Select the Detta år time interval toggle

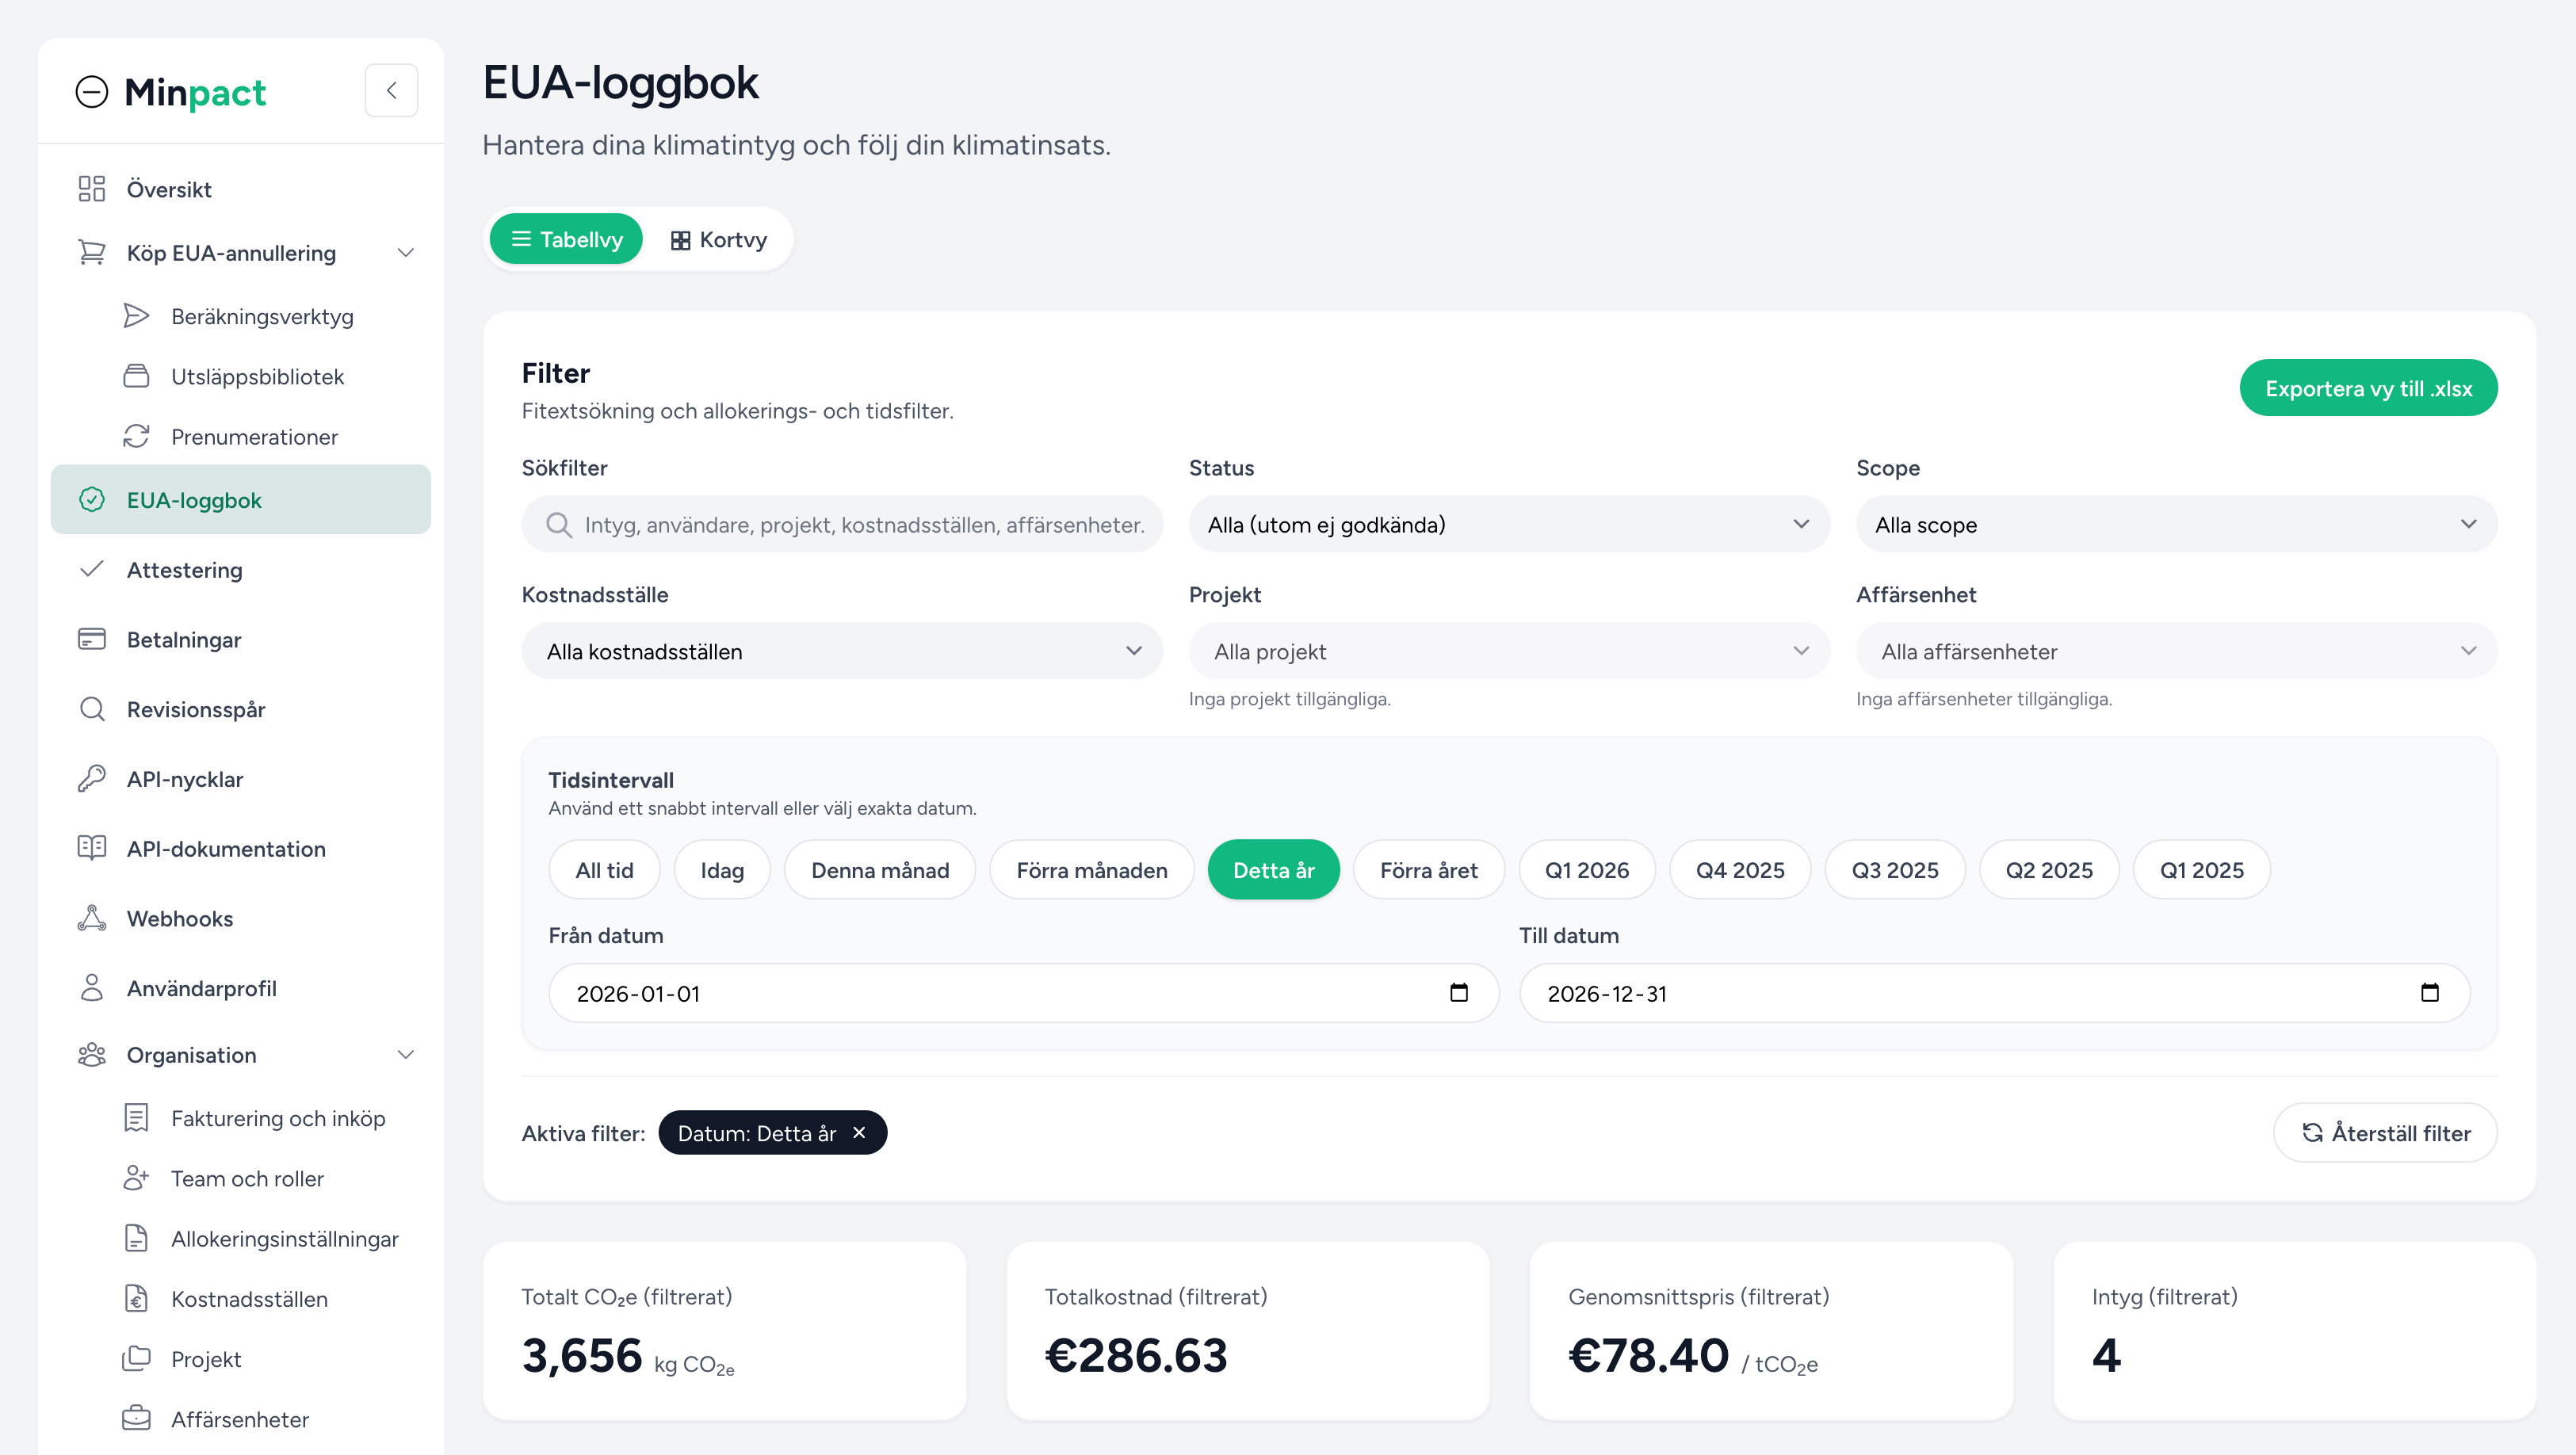point(1273,869)
